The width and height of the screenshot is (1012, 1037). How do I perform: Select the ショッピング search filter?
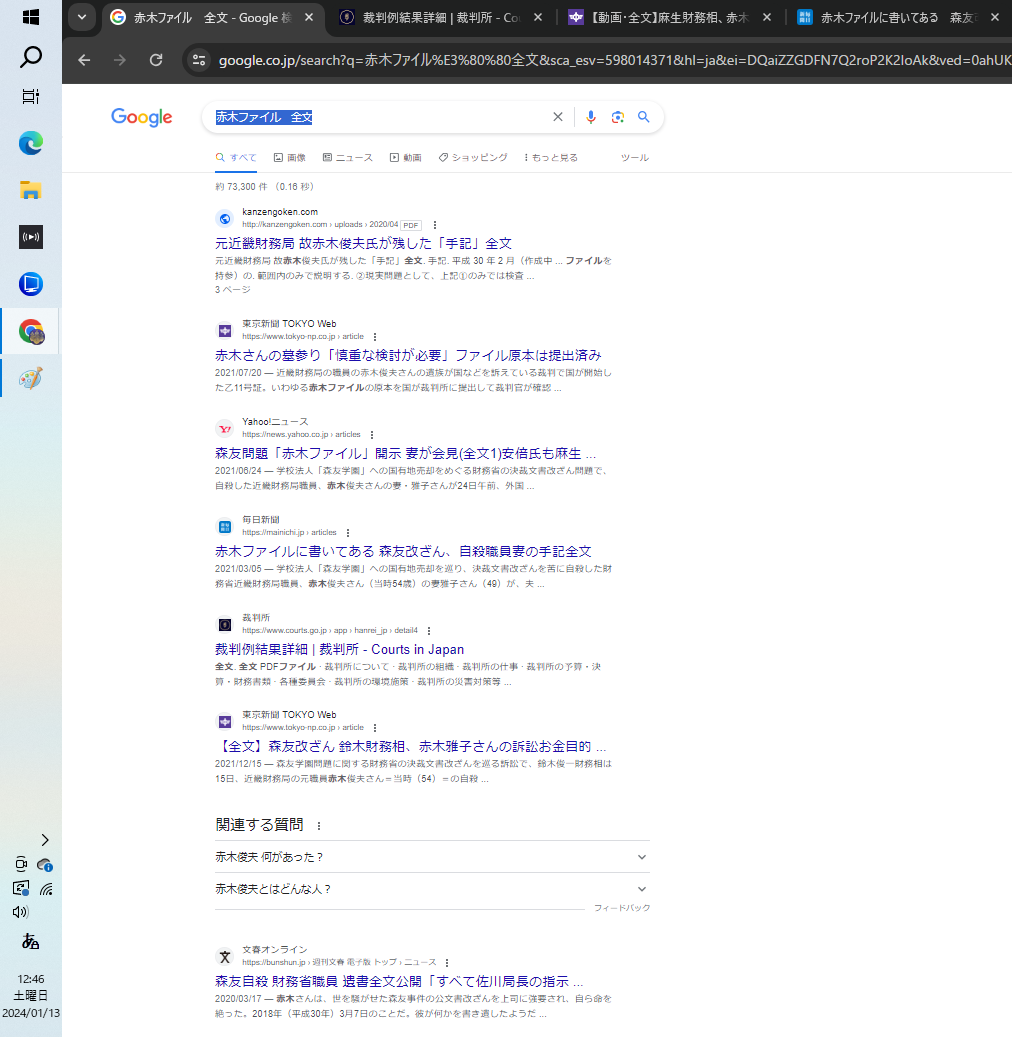coord(473,157)
